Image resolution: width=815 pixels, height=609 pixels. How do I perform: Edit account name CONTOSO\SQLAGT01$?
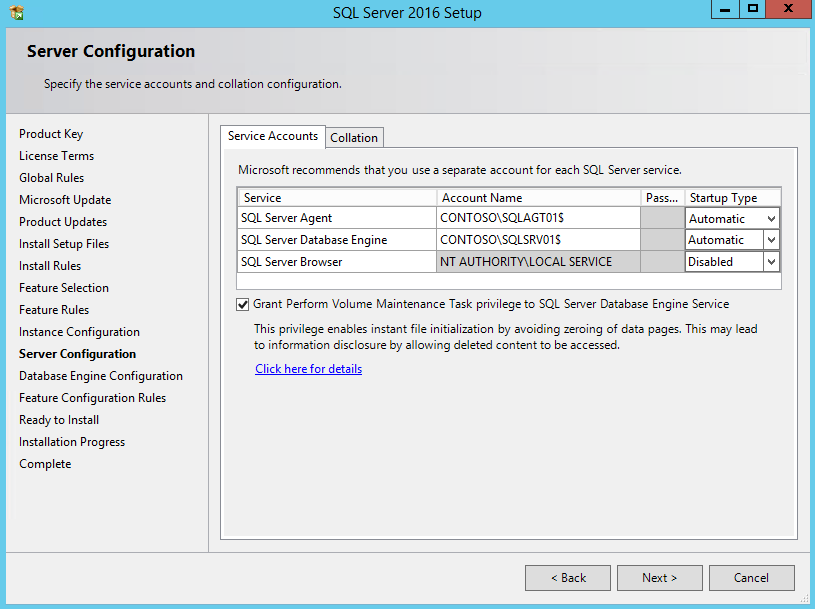coord(538,218)
